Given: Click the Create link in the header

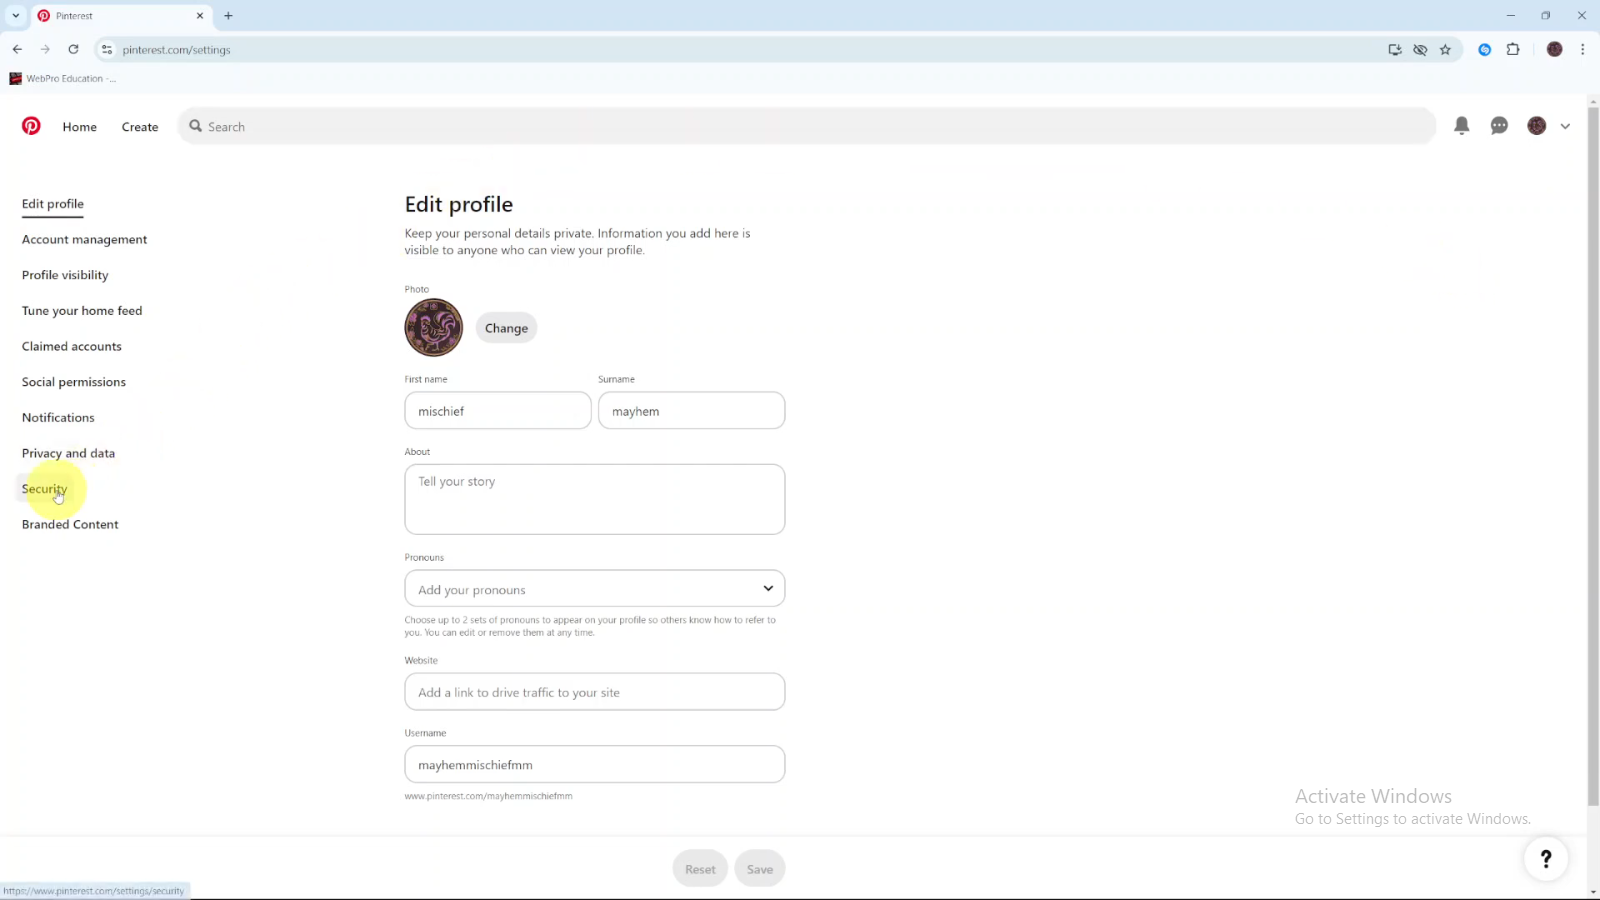Looking at the screenshot, I should [x=140, y=127].
